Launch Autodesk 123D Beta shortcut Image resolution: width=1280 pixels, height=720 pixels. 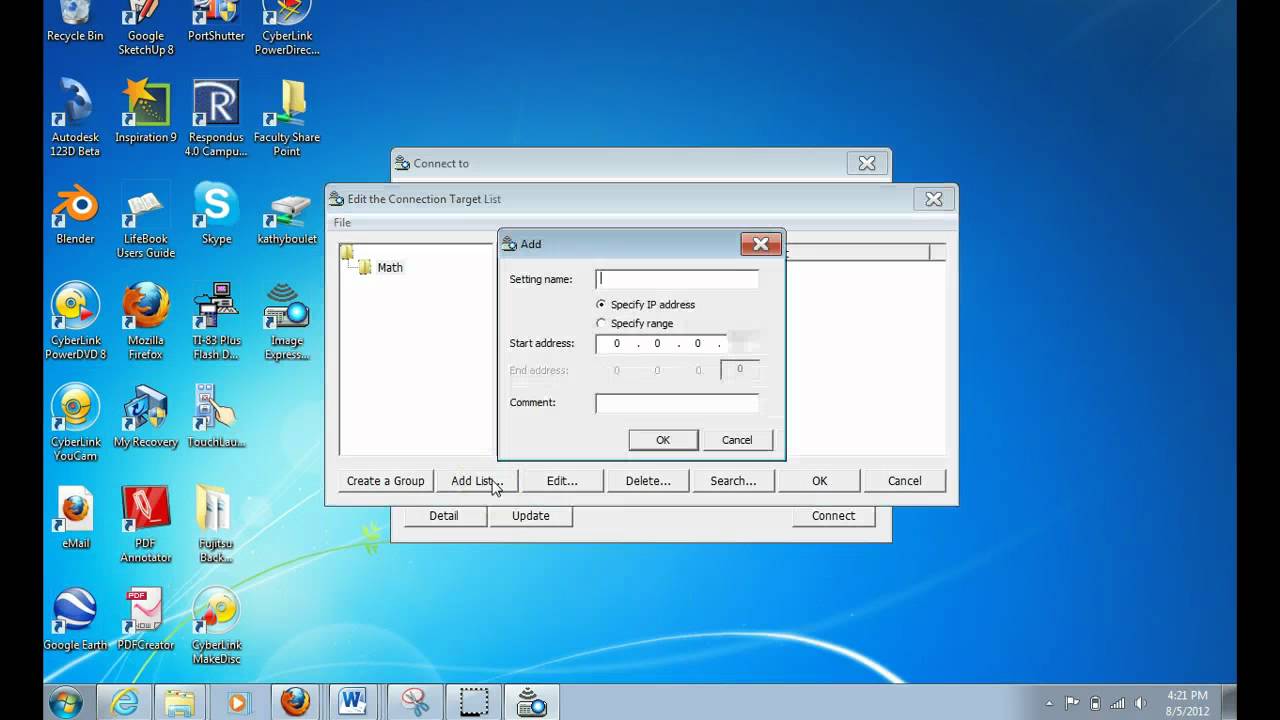75,118
